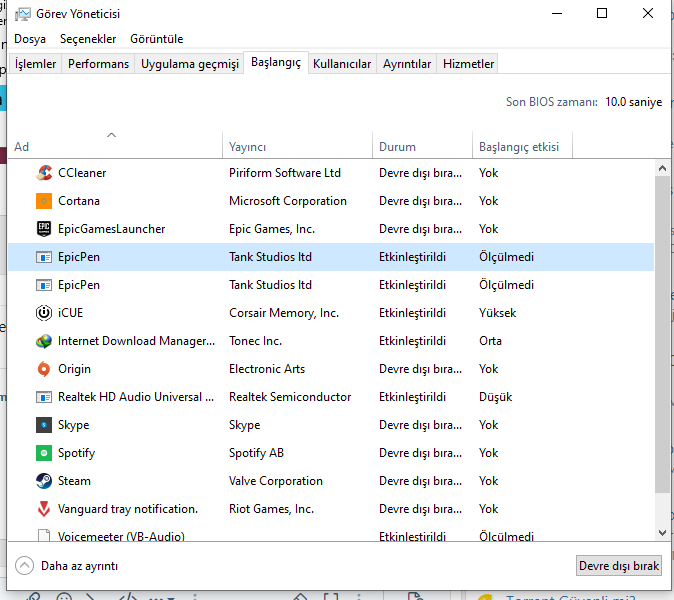Click Microsoft Corporation publisher cell
The height and width of the screenshot is (600, 674).
point(288,201)
